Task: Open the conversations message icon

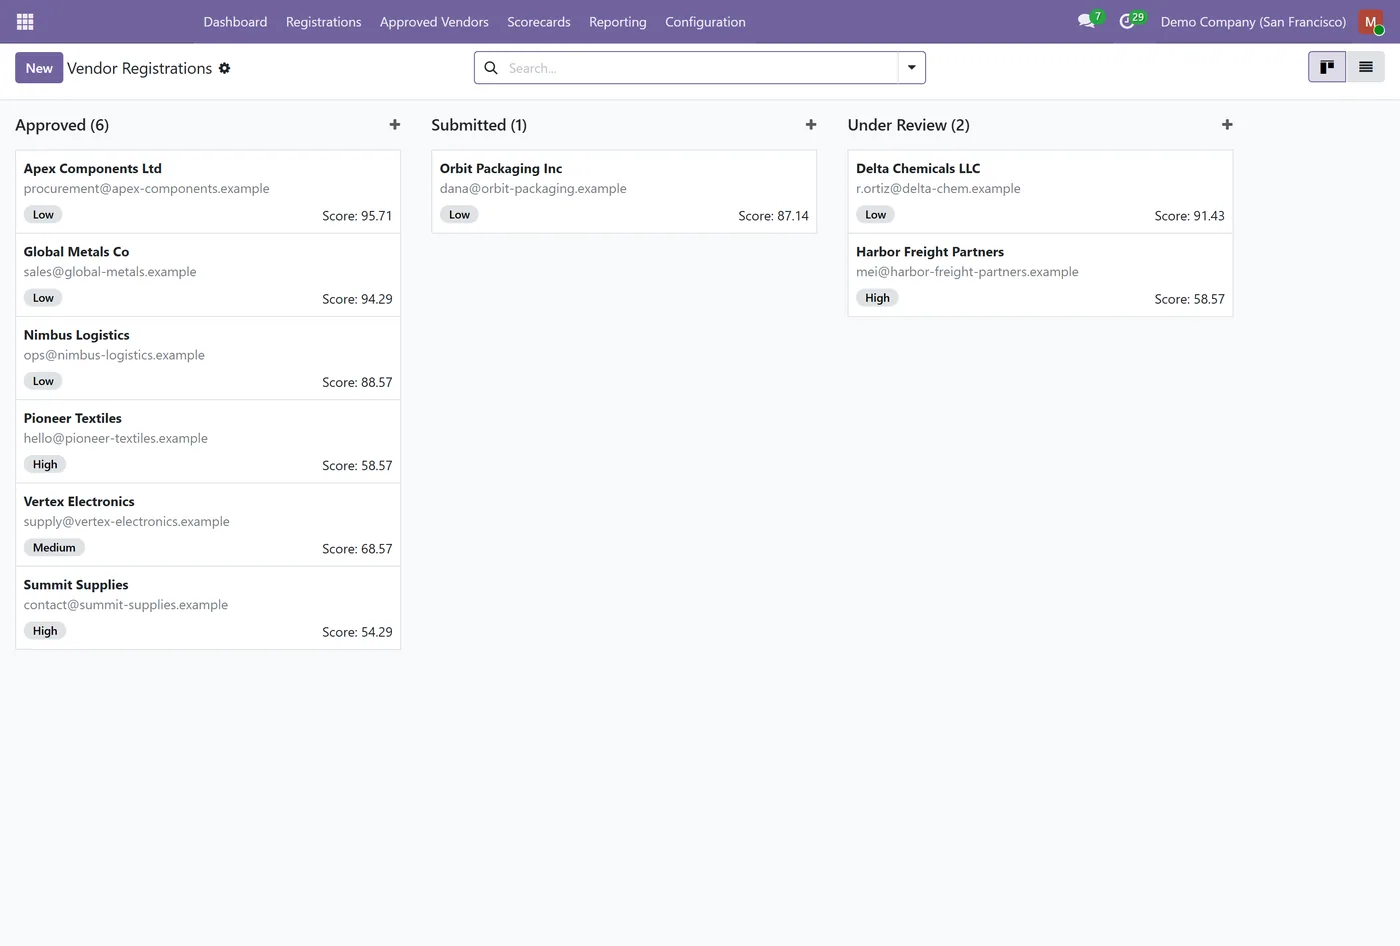Action: (1087, 21)
